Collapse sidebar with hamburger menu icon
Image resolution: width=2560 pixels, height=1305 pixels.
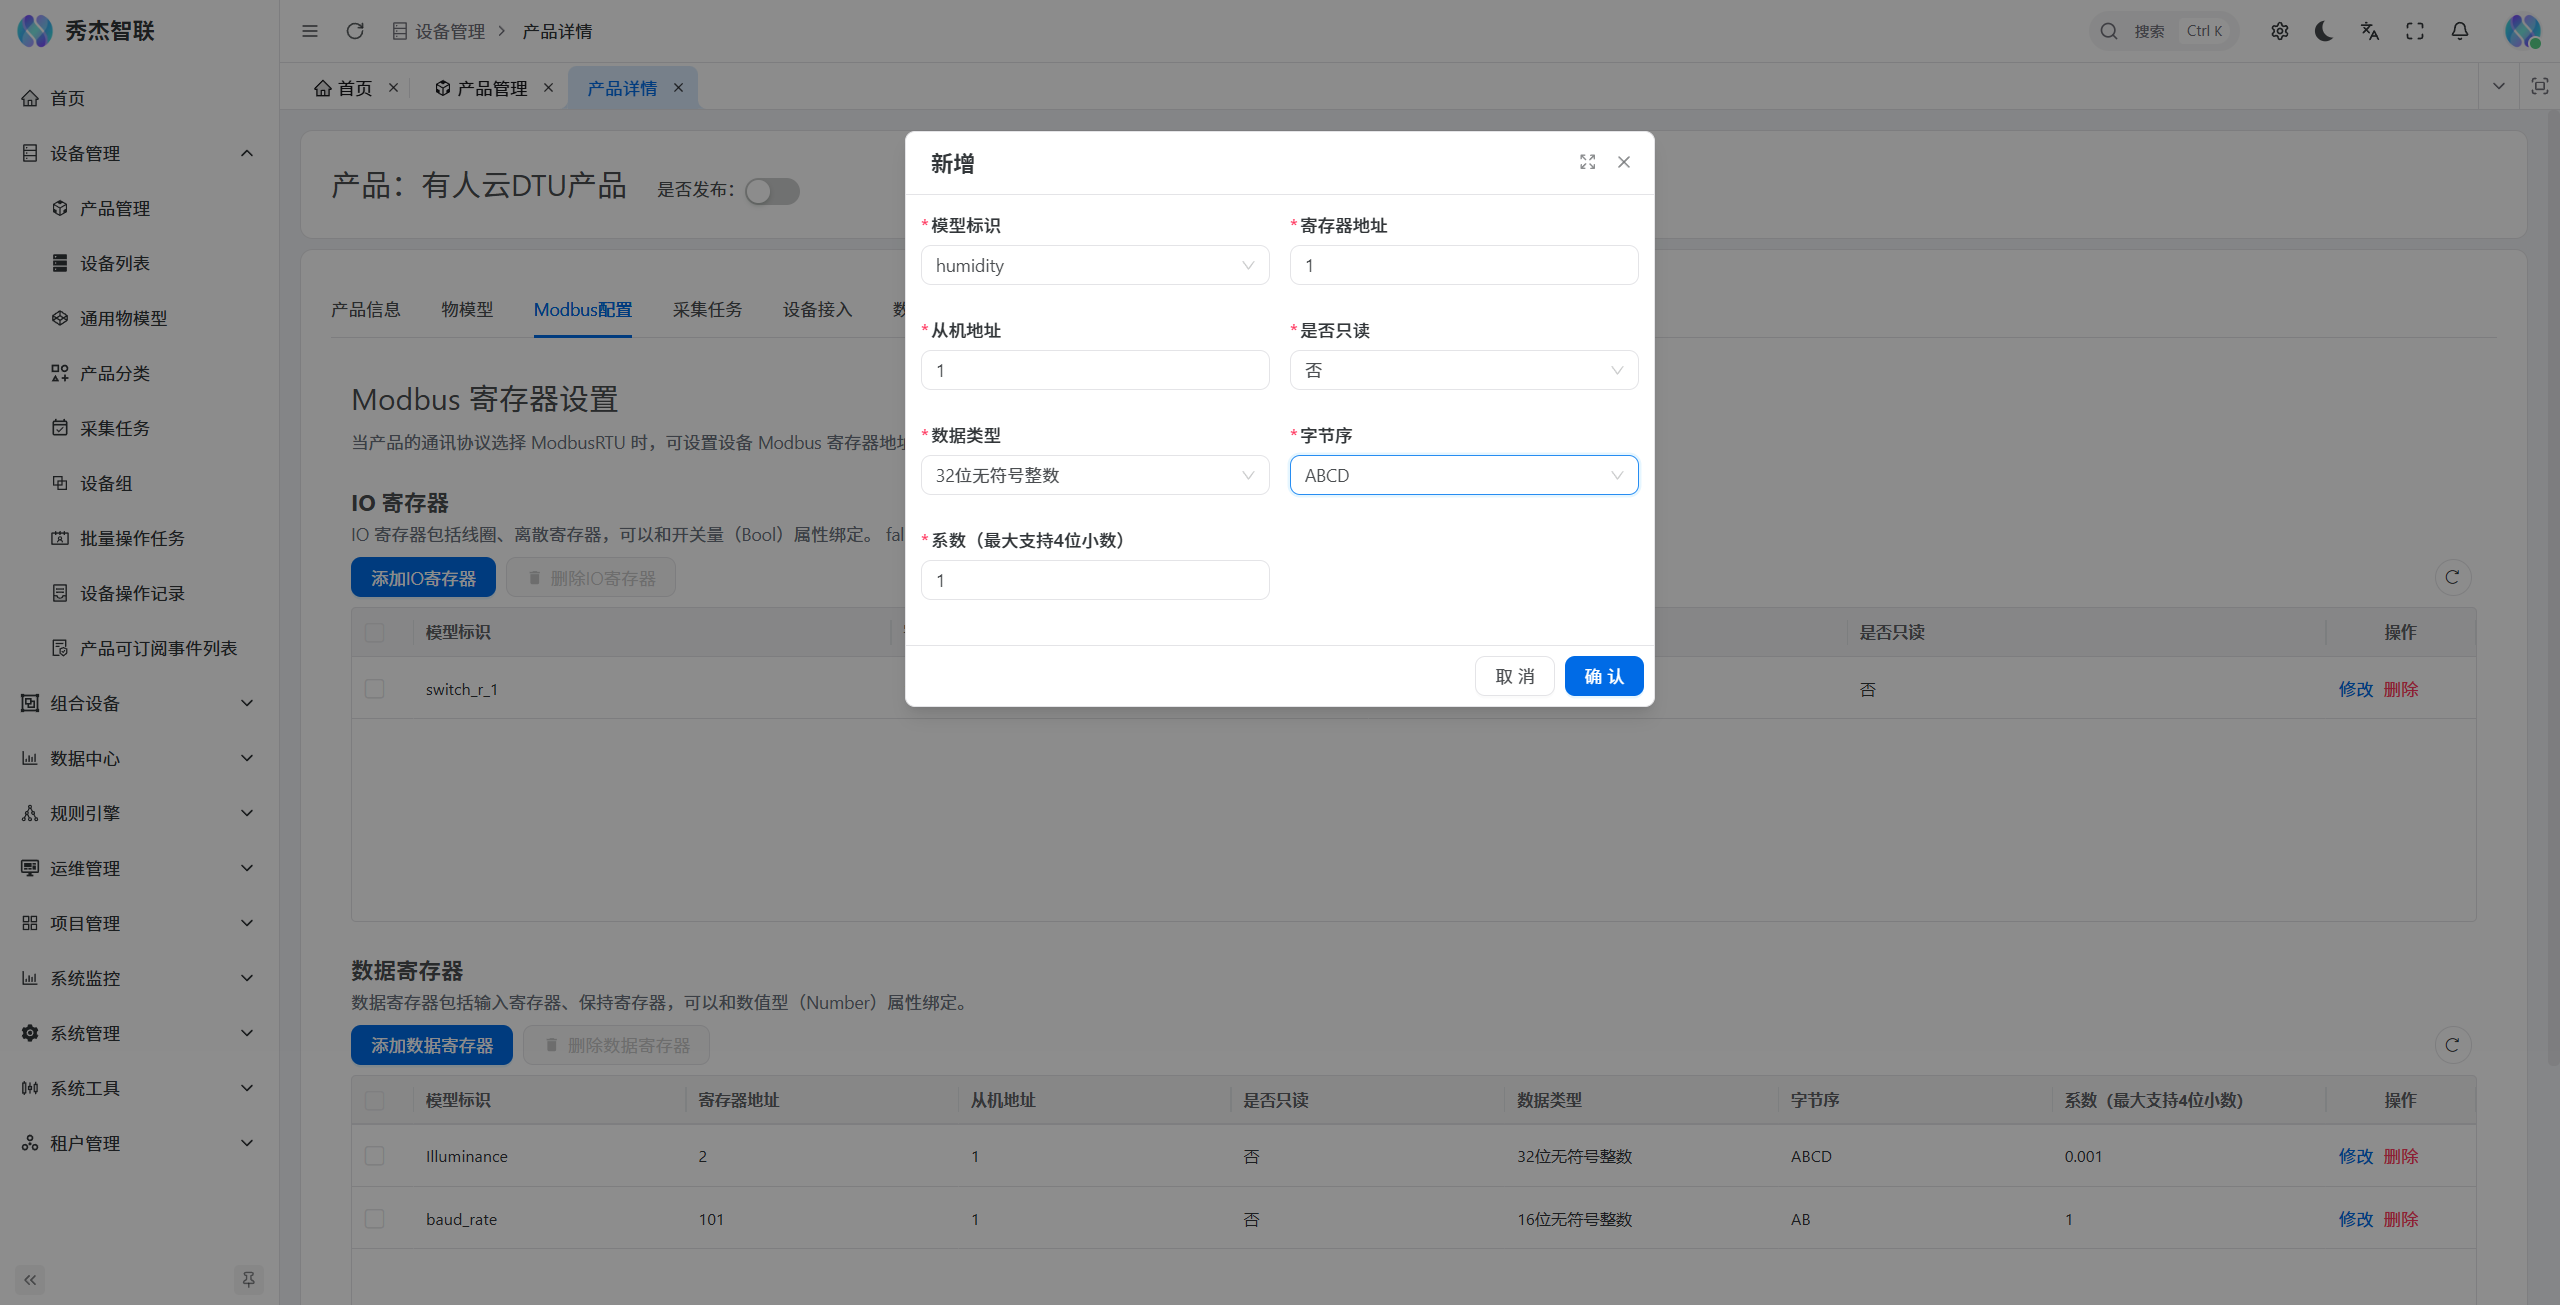coord(310,31)
